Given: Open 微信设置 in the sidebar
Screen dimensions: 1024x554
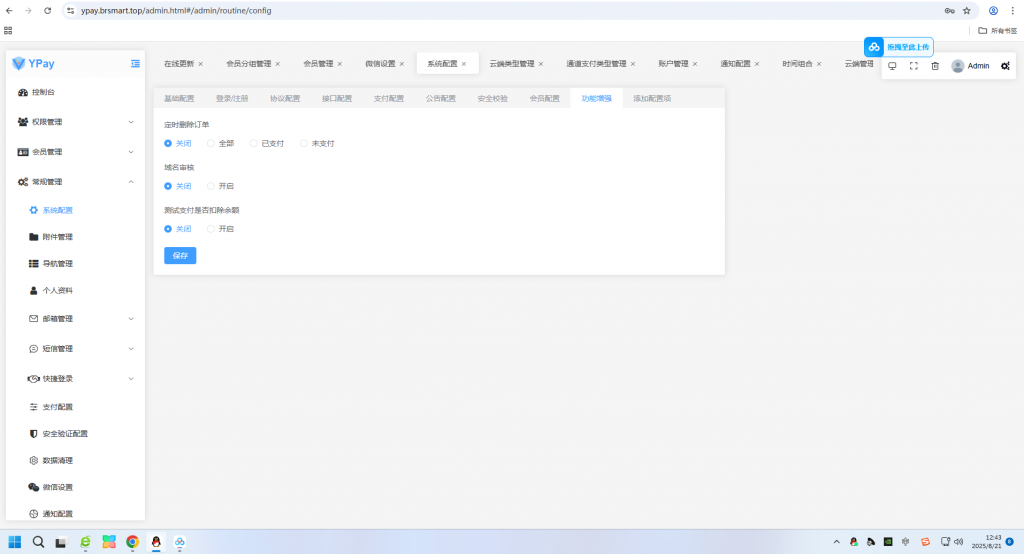Looking at the screenshot, I should coord(57,487).
